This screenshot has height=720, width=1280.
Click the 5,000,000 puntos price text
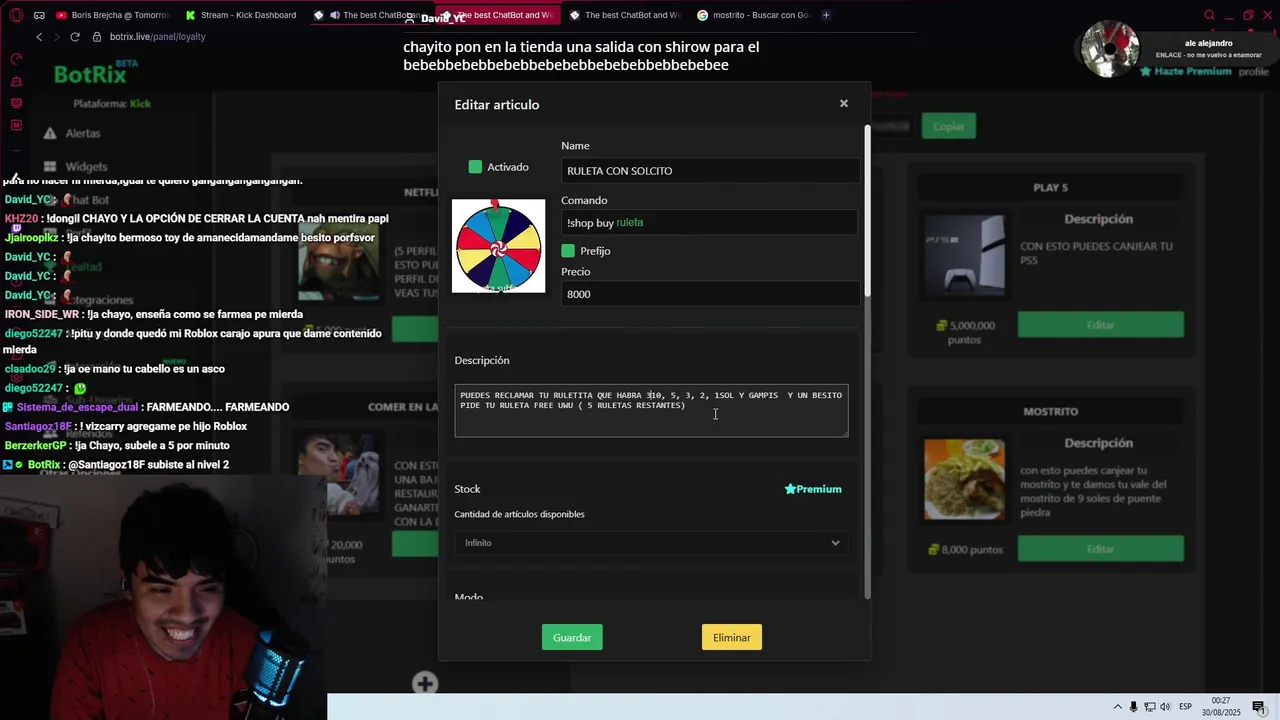point(964,332)
